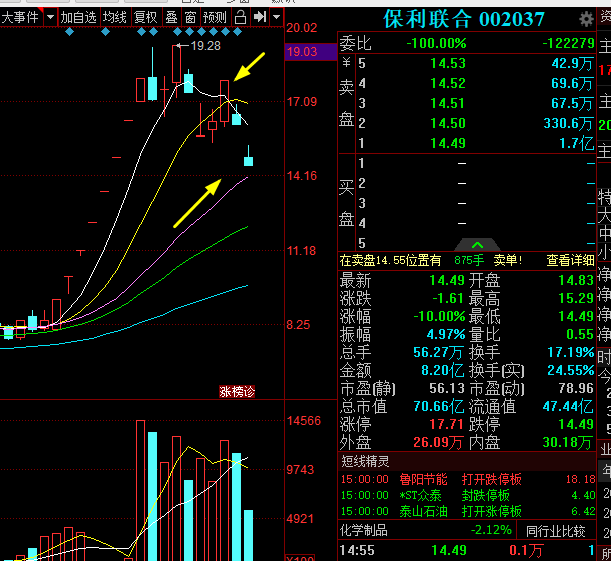Viewport: 611px width, 561px height.
Task: Click the 市盈(动) 78.96 value
Action: 576,388
